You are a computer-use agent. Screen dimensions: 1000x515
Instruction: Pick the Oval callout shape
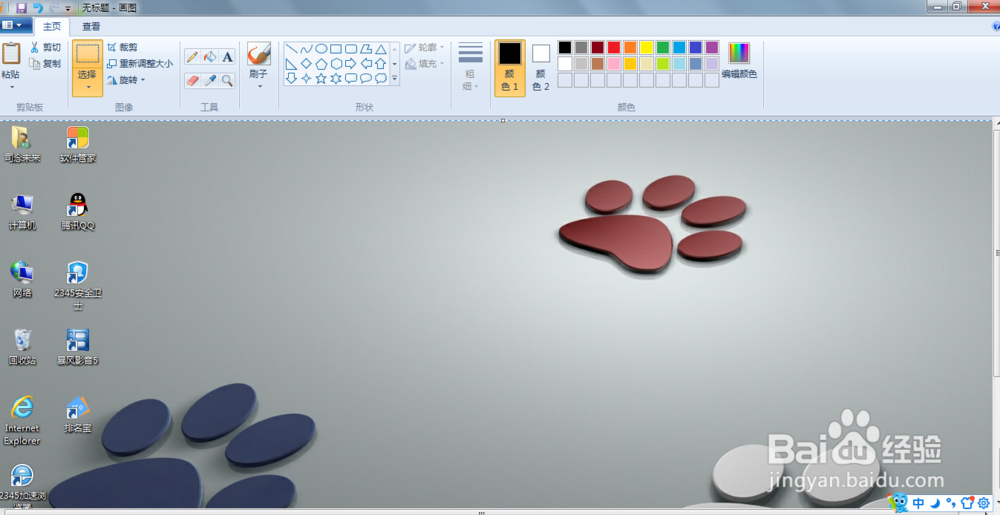click(366, 78)
